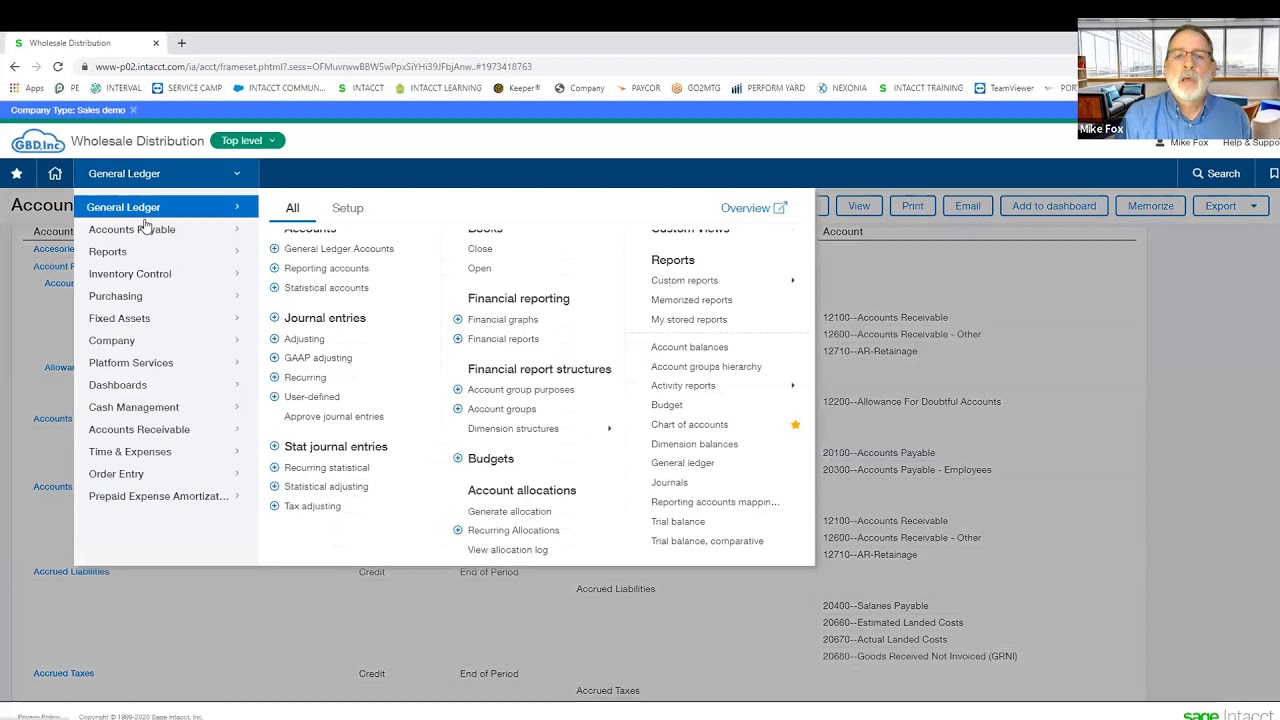Open Memorized reports link
Viewport: 1280px width, 720px height.
point(691,300)
